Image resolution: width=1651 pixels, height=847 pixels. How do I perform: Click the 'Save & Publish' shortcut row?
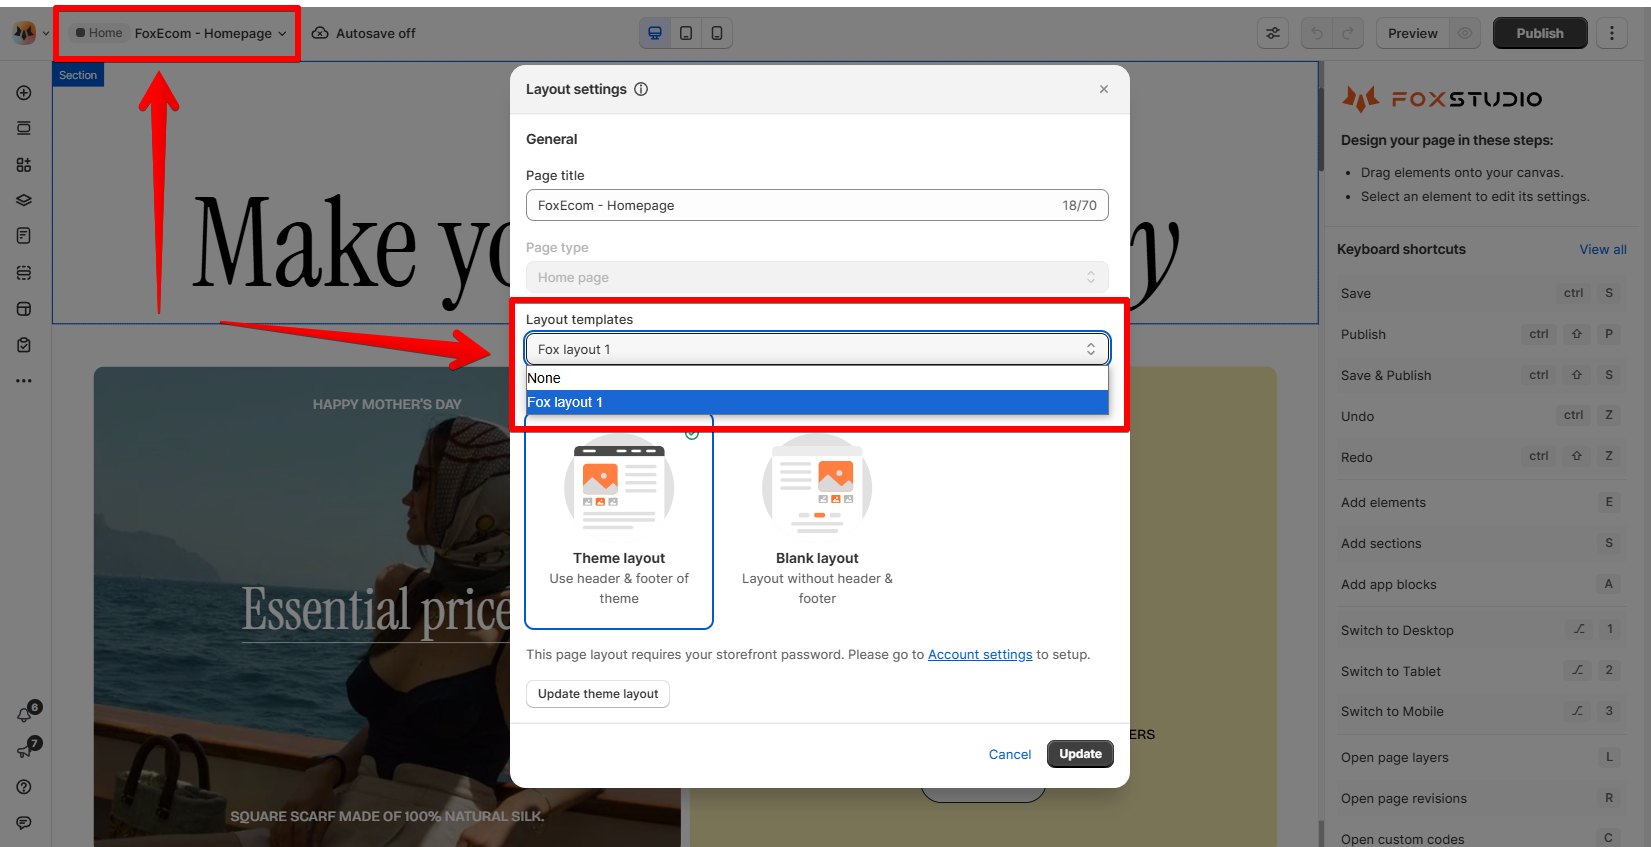(1482, 375)
